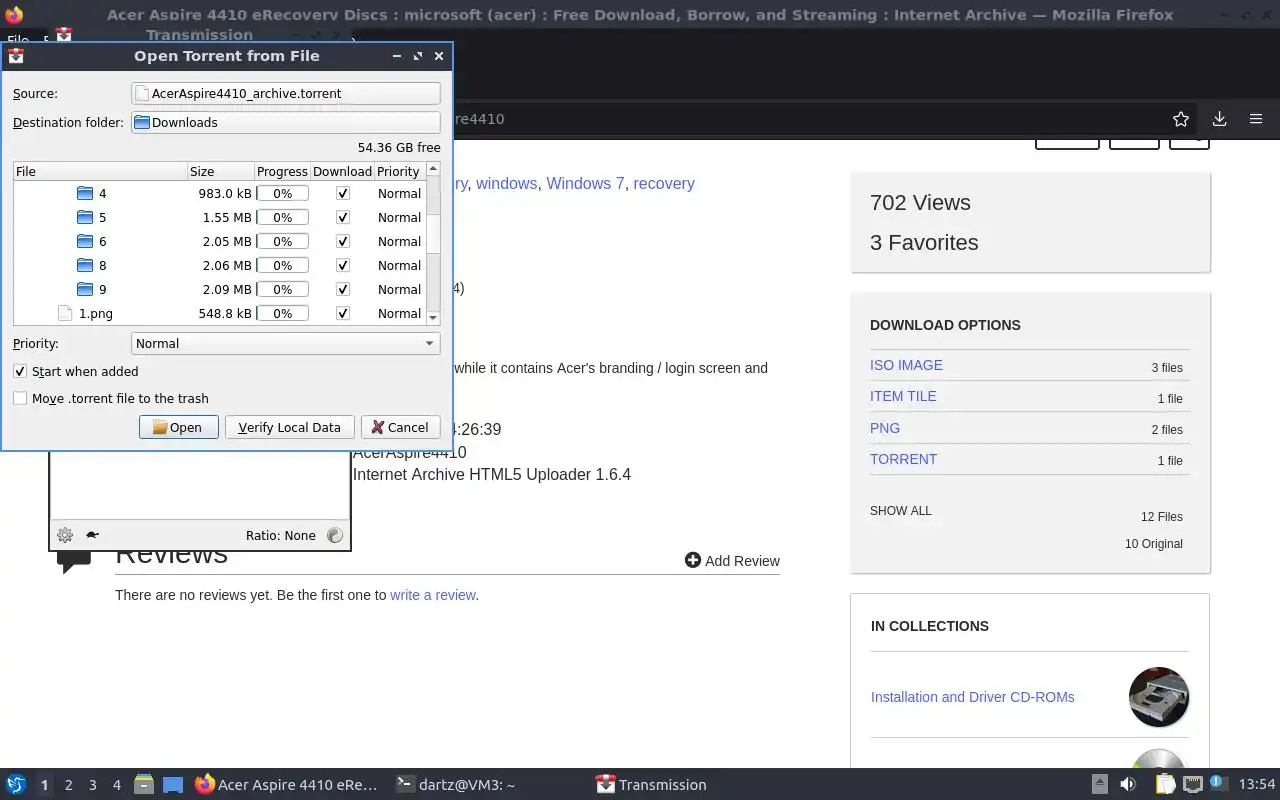Open the Firefox hamburger application menu
This screenshot has height=800, width=1280.
click(x=1256, y=119)
